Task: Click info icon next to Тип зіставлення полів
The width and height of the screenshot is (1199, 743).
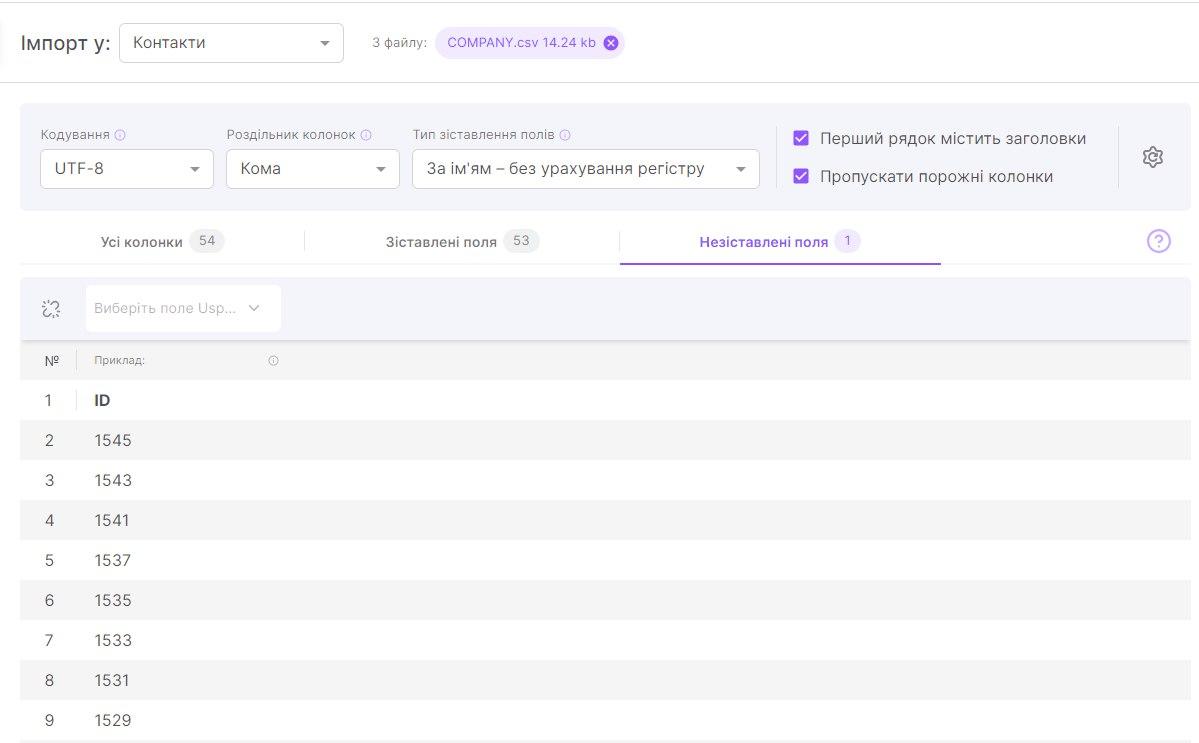Action: [565, 135]
